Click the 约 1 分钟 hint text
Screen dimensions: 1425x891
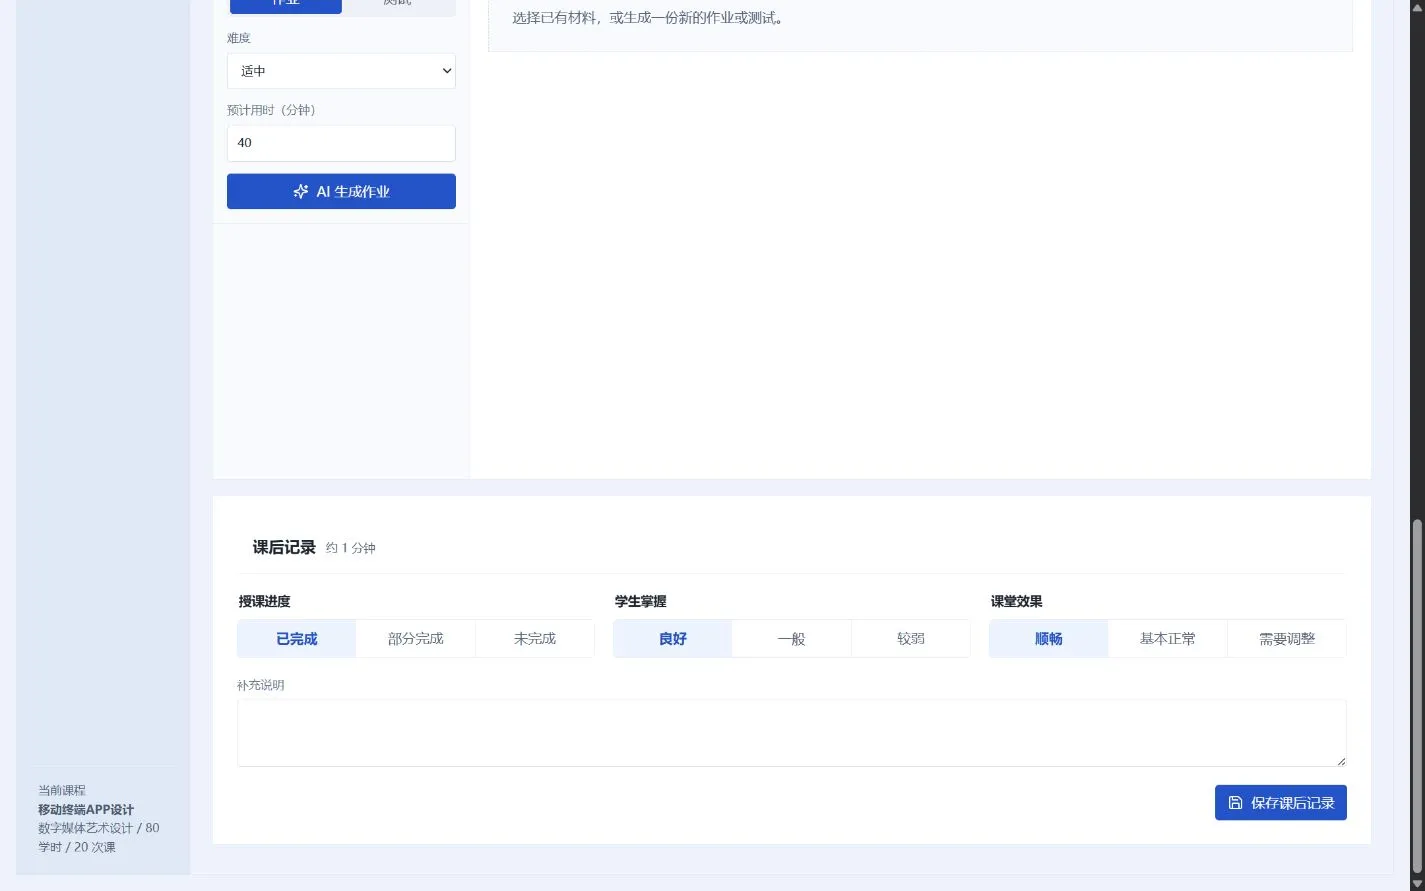[351, 548]
